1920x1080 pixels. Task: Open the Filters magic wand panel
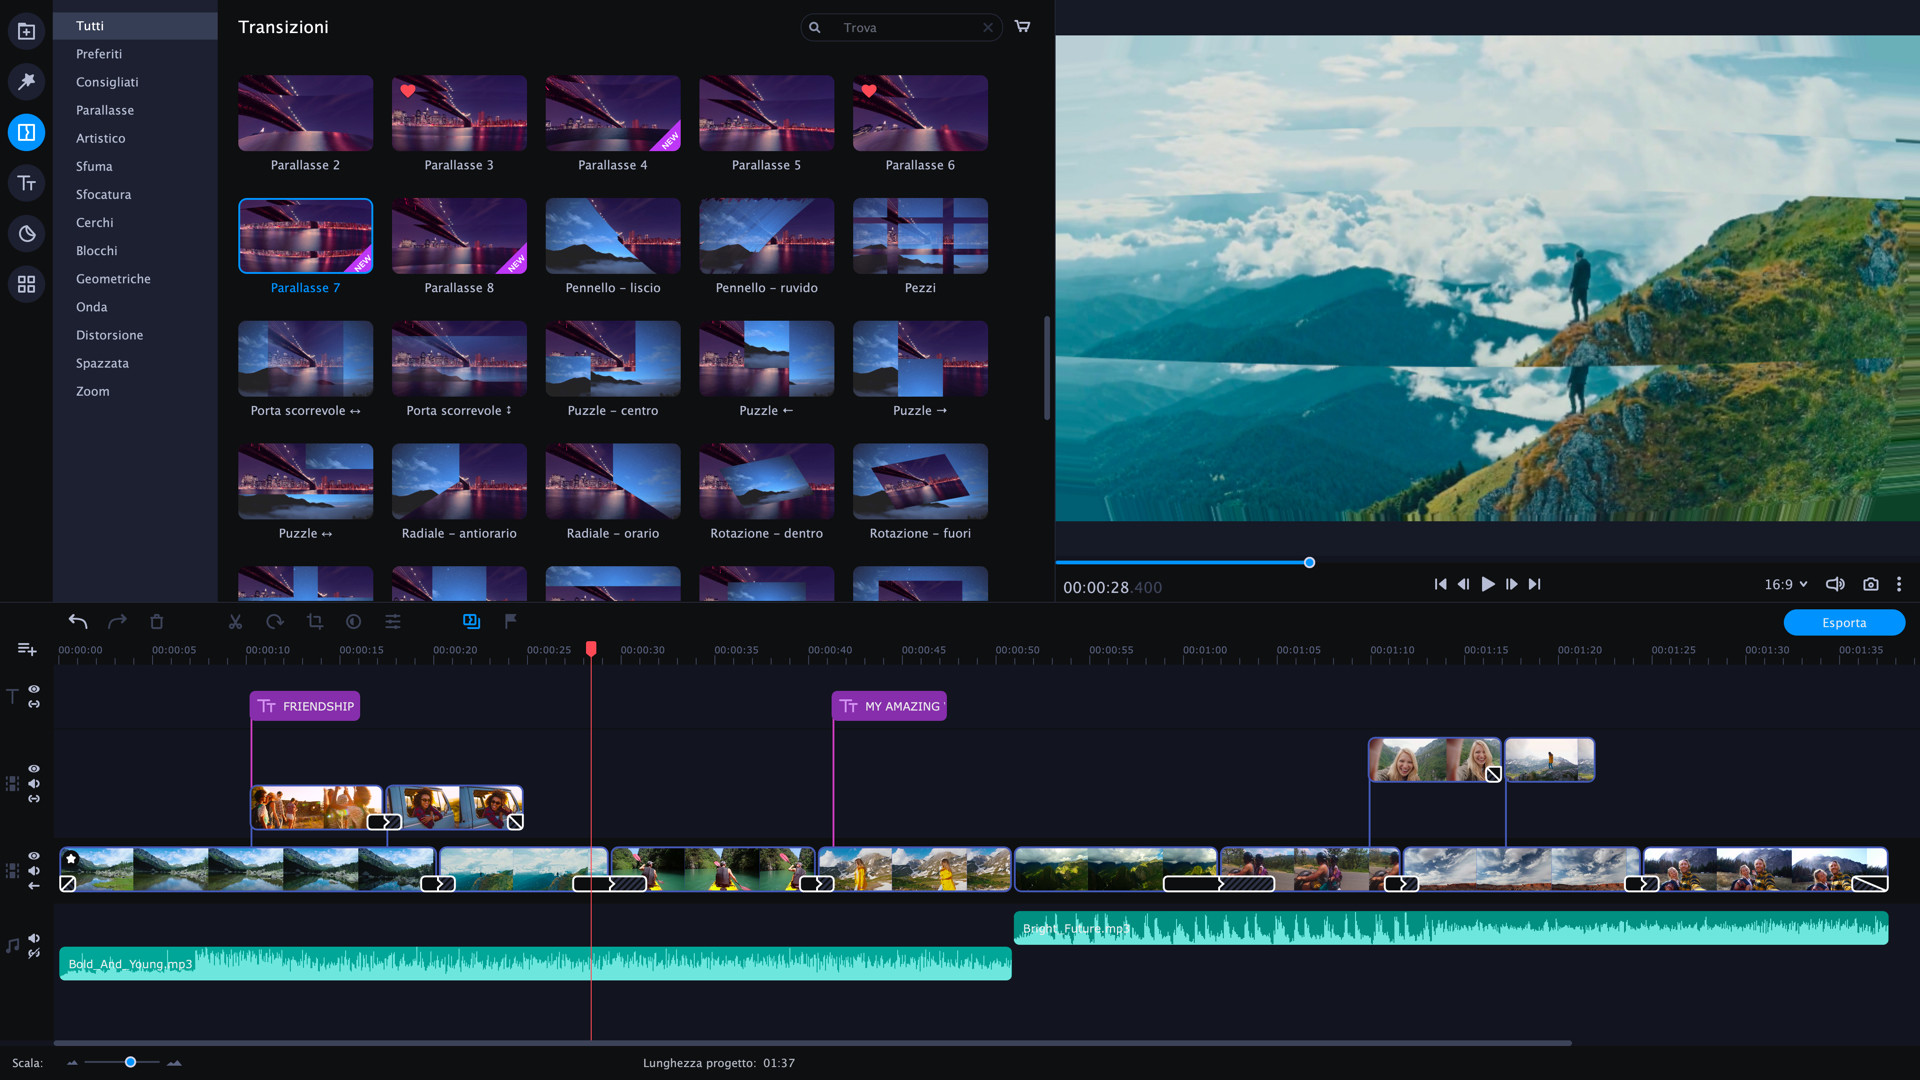(27, 81)
